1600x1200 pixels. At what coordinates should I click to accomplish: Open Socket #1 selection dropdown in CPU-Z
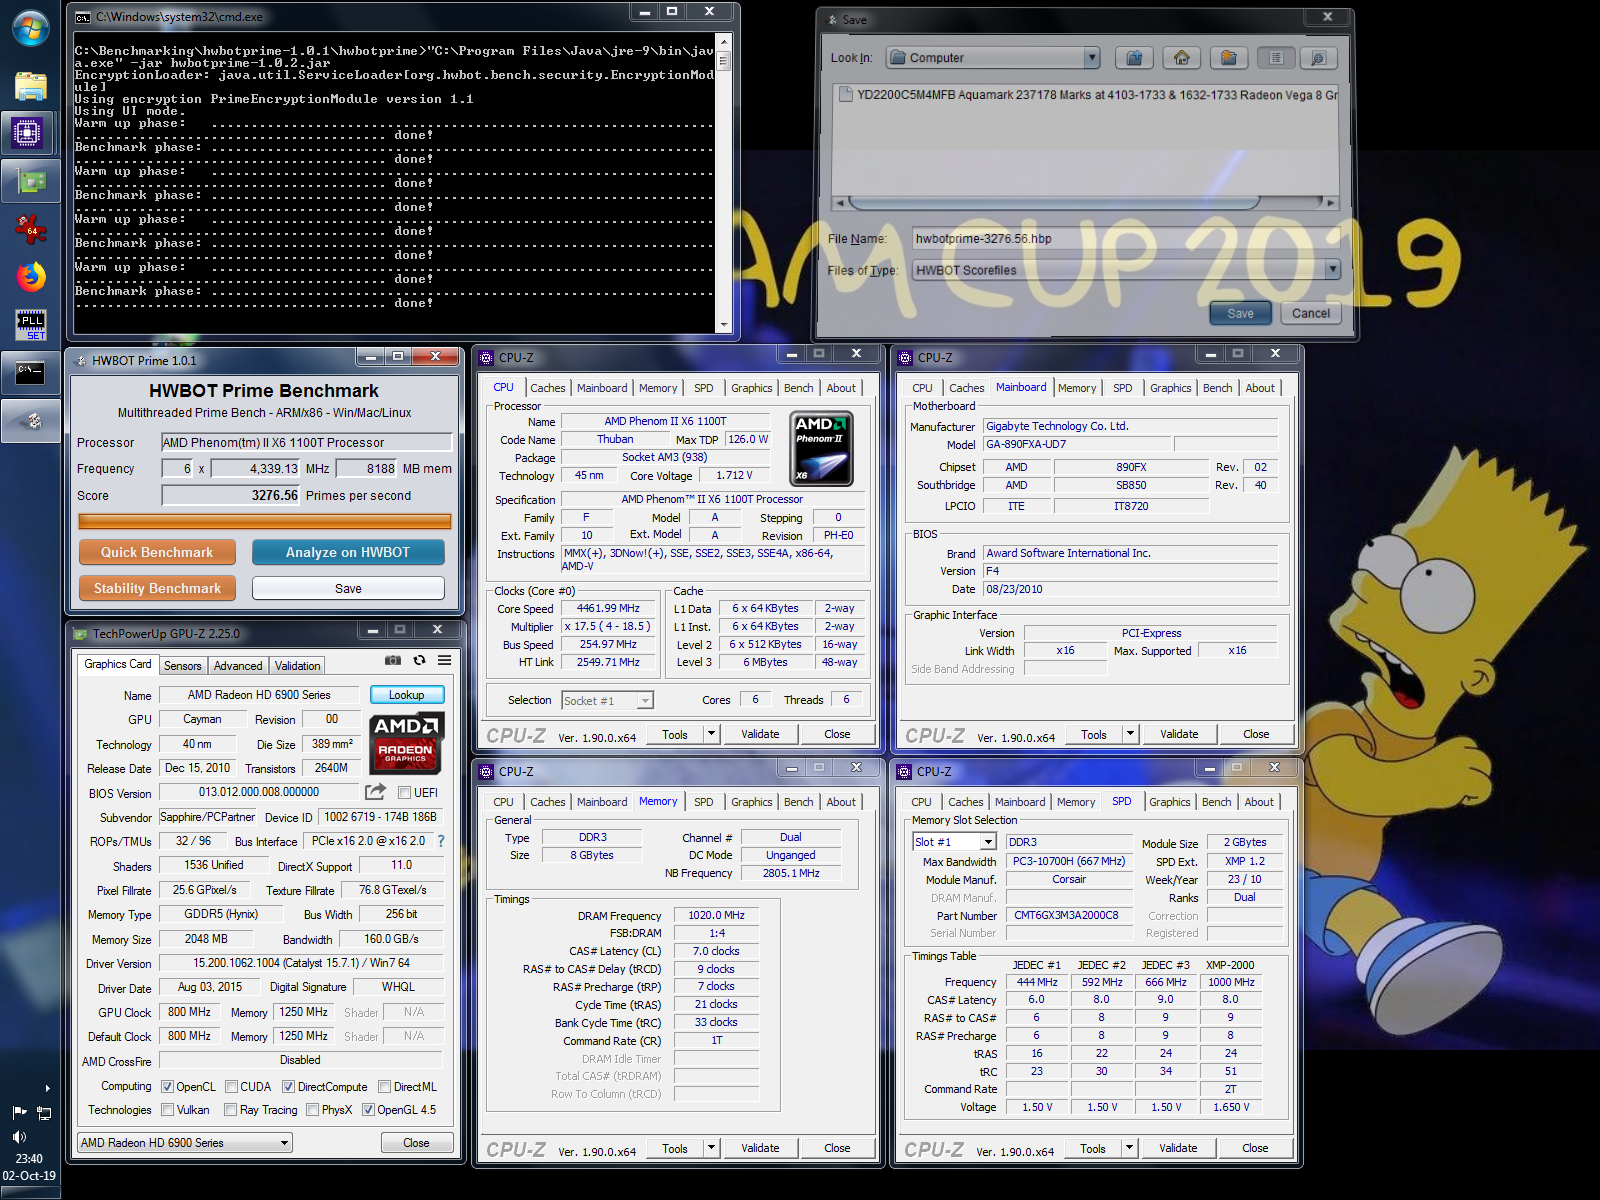[x=645, y=701]
